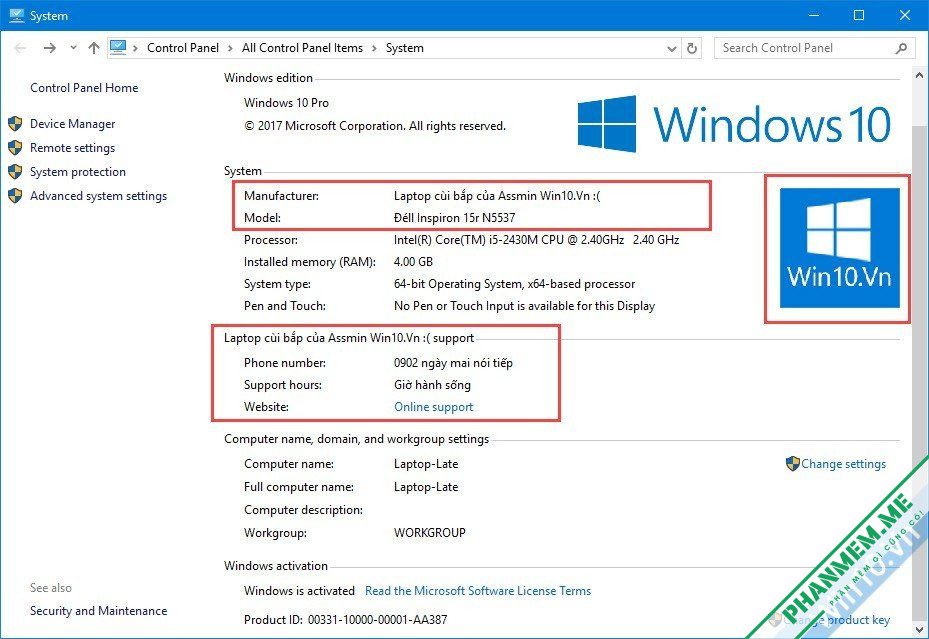This screenshot has width=929, height=639.
Task: Go back with the Back arrow
Action: coord(20,48)
